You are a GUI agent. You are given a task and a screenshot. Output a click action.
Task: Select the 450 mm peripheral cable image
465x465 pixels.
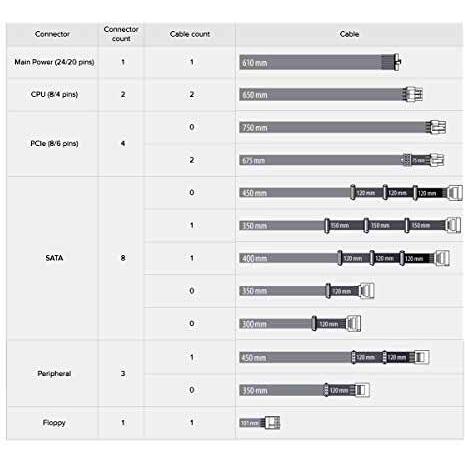click(334, 357)
